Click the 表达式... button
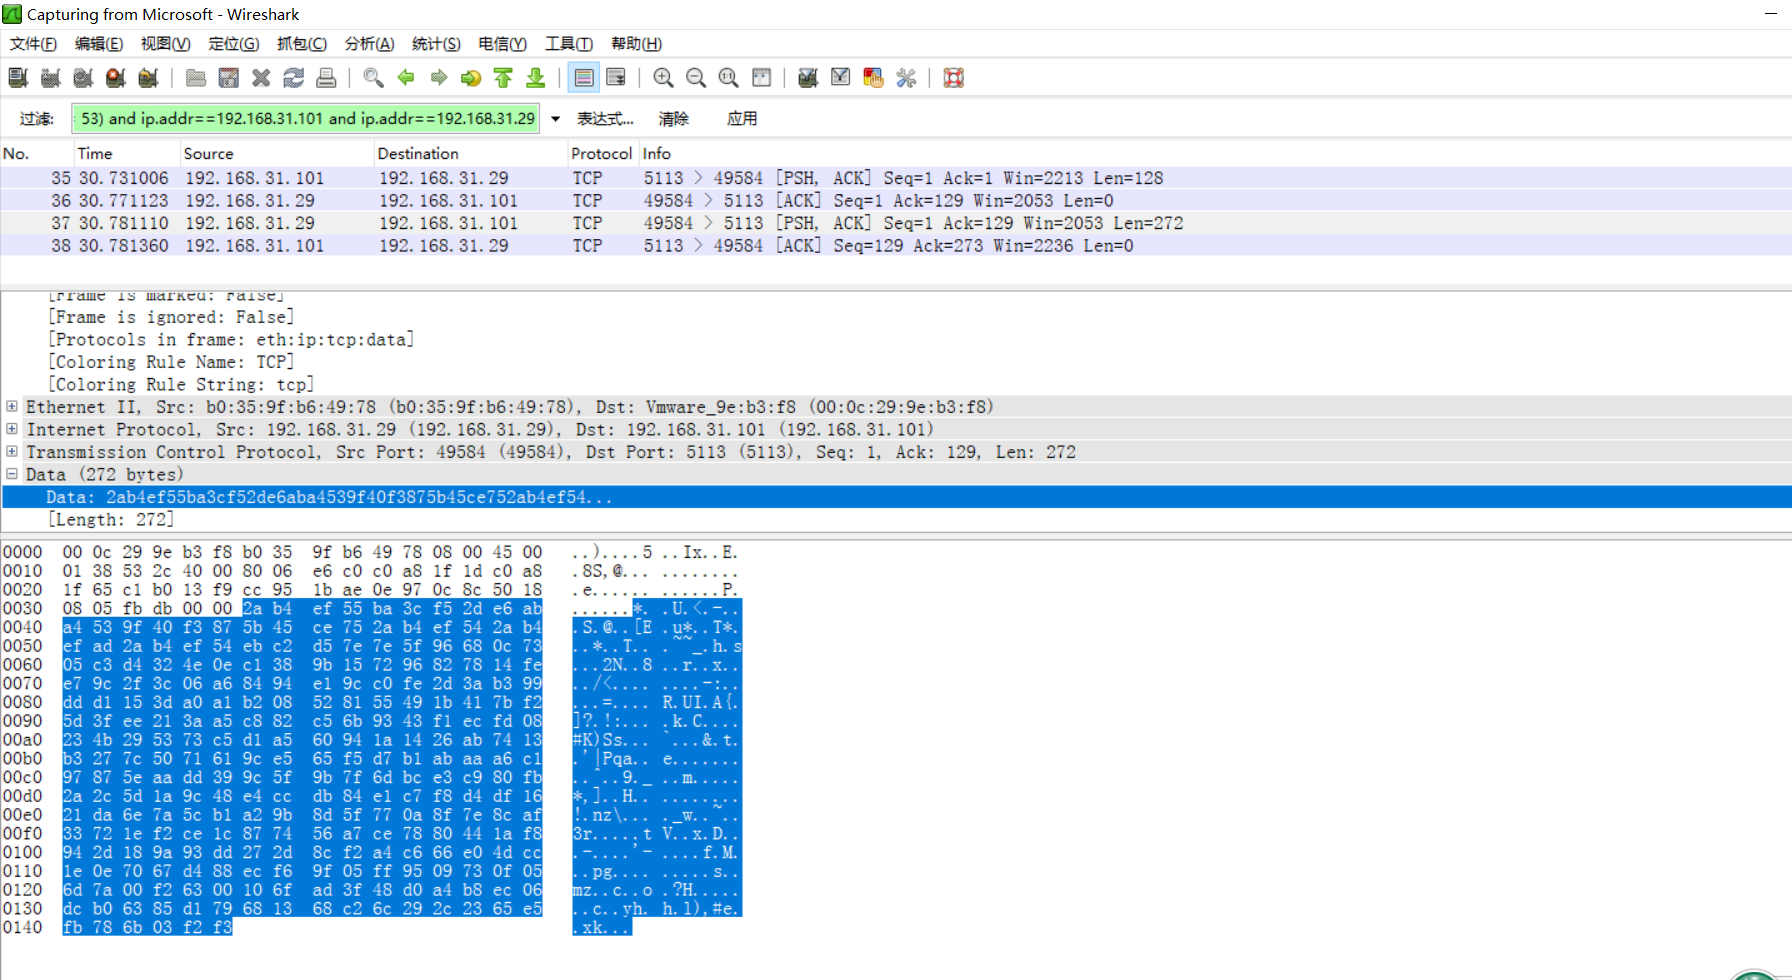The image size is (1792, 980). pyautogui.click(x=605, y=119)
